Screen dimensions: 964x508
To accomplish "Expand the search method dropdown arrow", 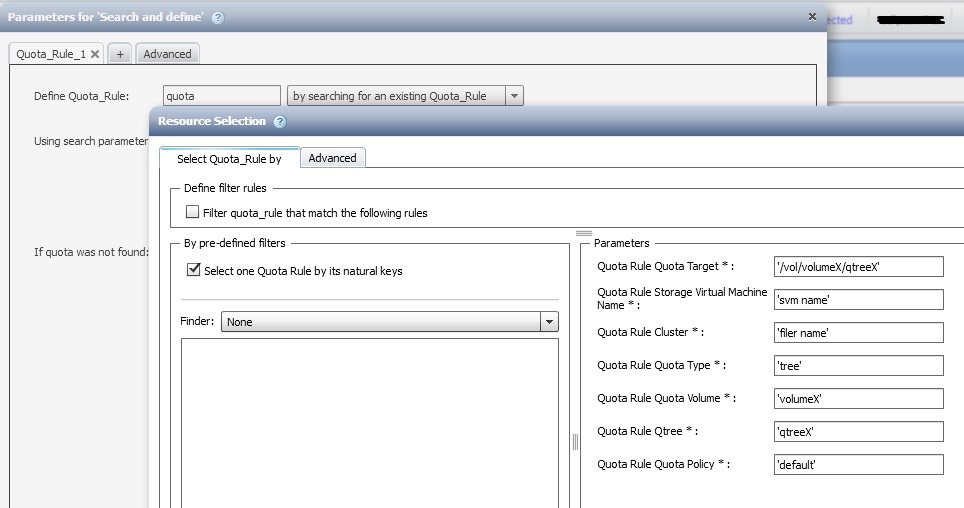I will [514, 96].
